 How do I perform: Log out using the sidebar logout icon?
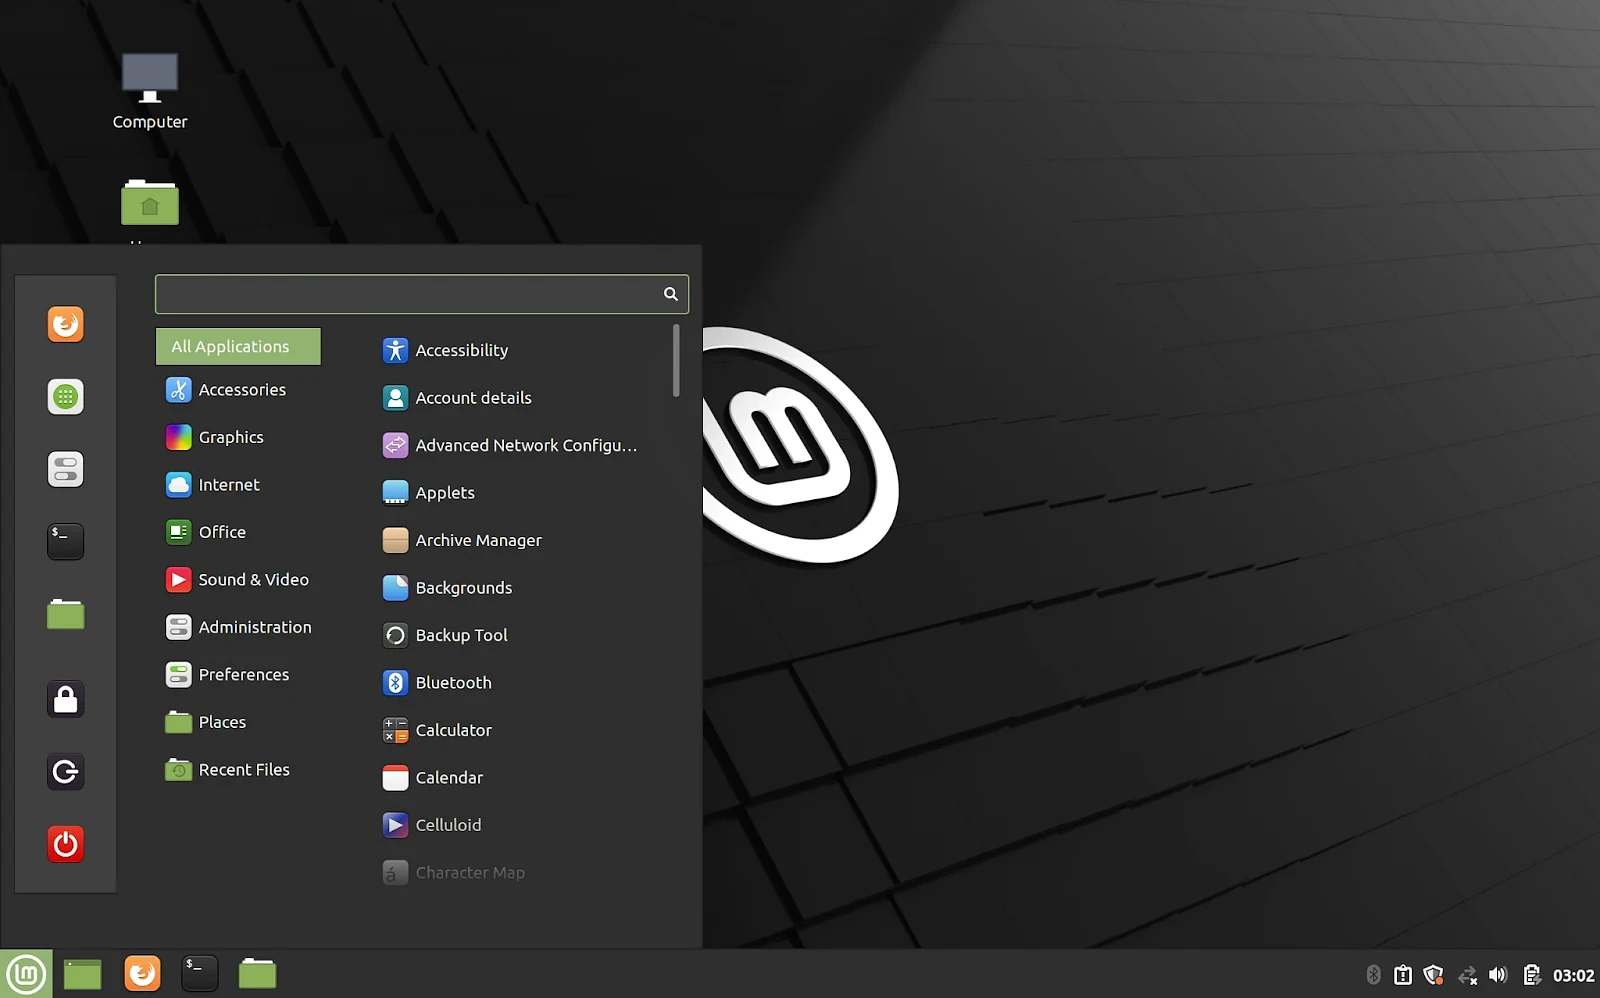tap(65, 771)
